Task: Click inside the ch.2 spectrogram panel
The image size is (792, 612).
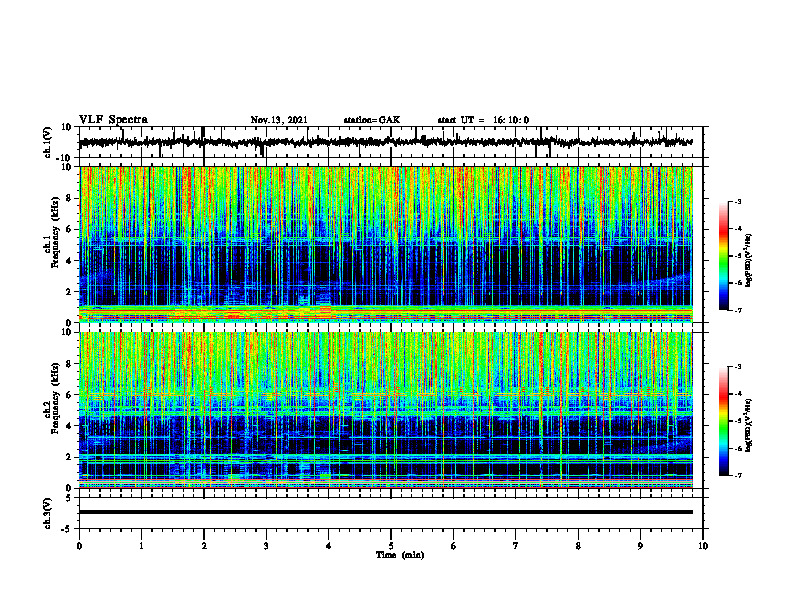Action: (386, 410)
